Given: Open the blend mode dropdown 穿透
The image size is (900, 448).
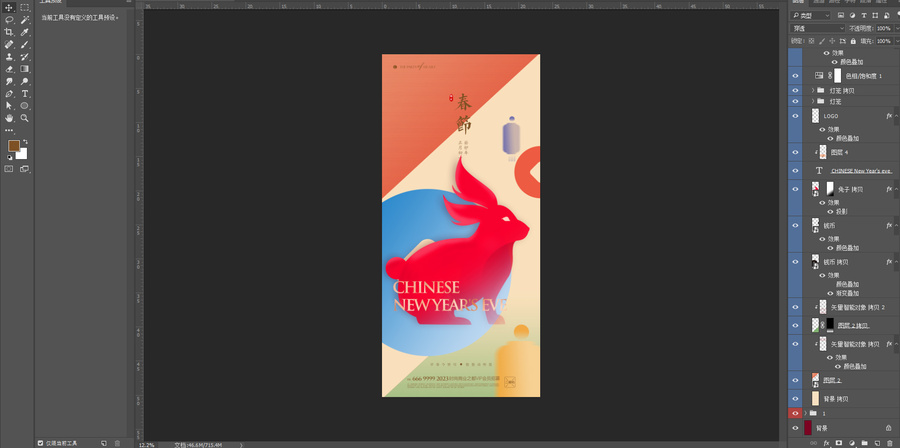Looking at the screenshot, I should click(818, 28).
